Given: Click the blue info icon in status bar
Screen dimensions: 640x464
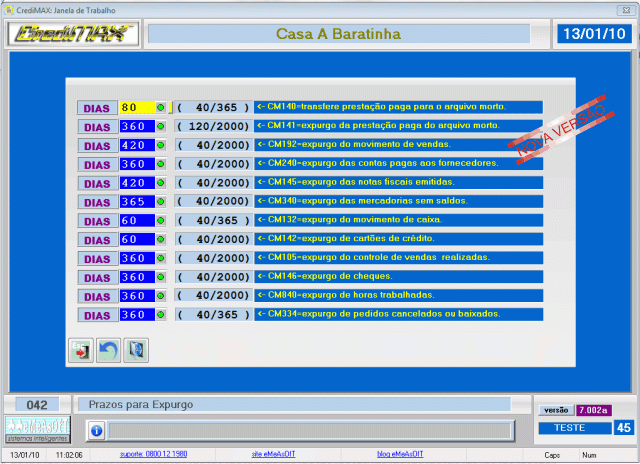Looking at the screenshot, I should click(x=96, y=430).
